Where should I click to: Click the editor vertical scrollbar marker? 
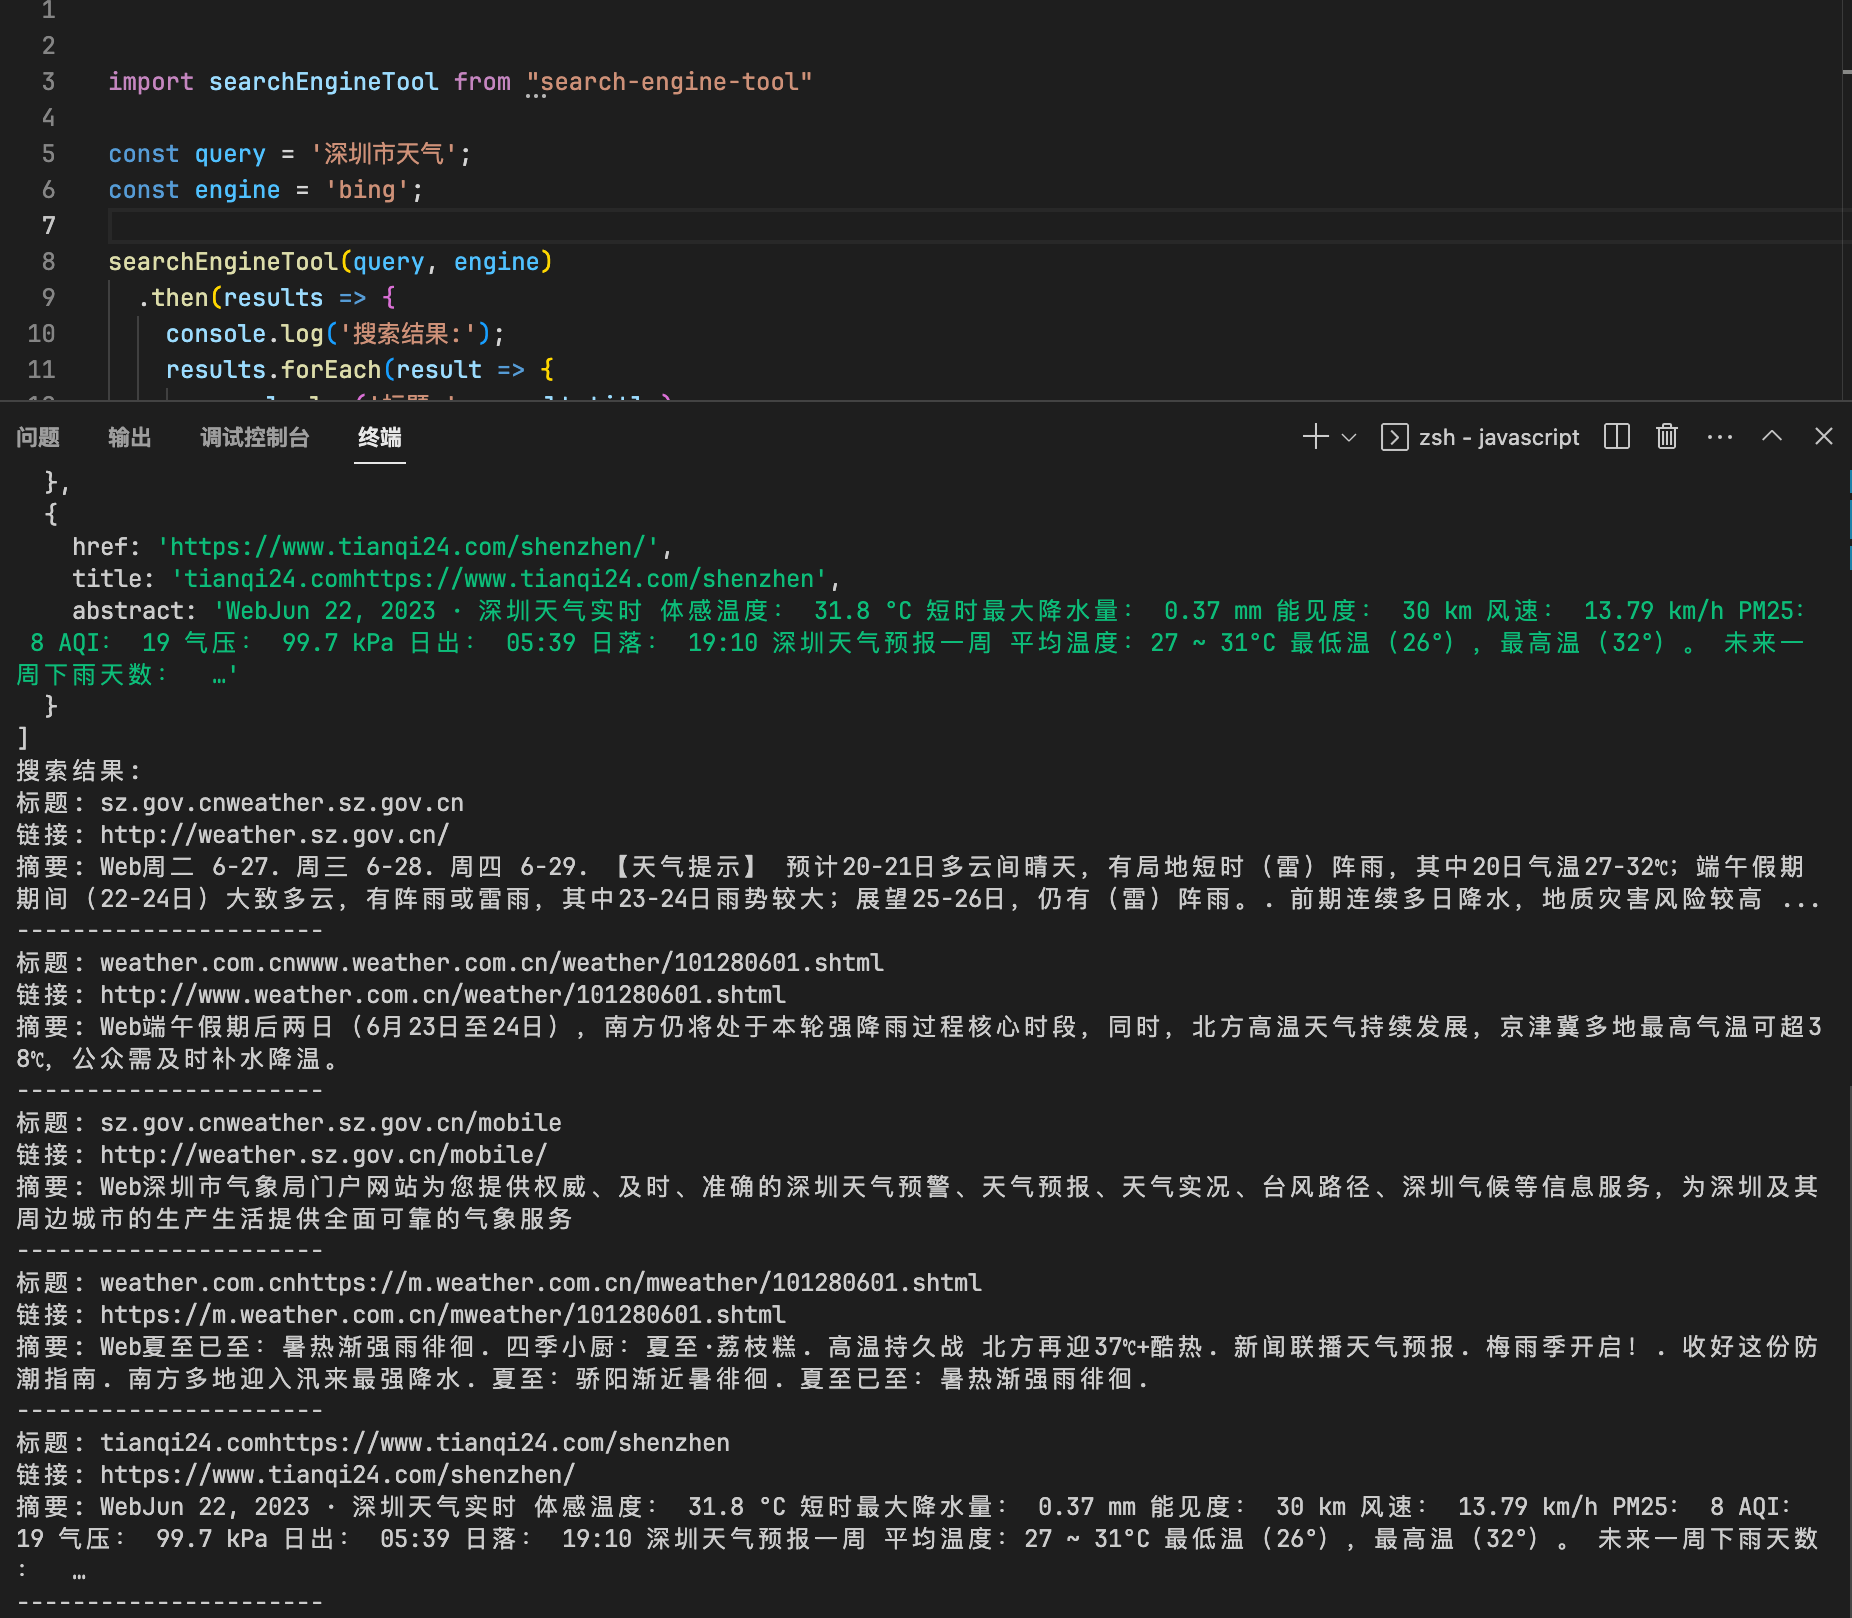[1847, 72]
